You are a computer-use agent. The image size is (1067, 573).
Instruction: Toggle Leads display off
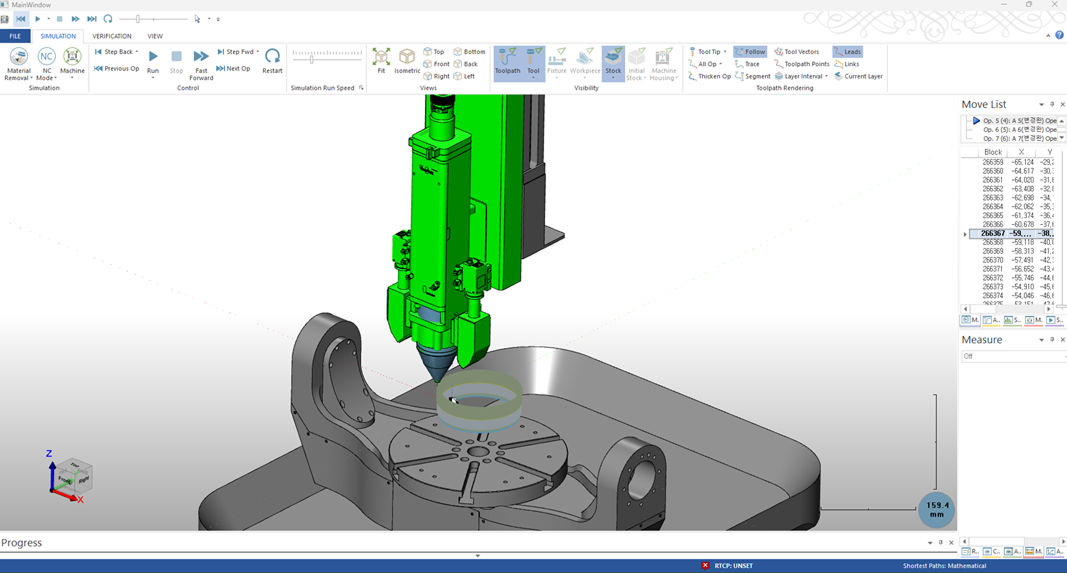click(x=846, y=52)
